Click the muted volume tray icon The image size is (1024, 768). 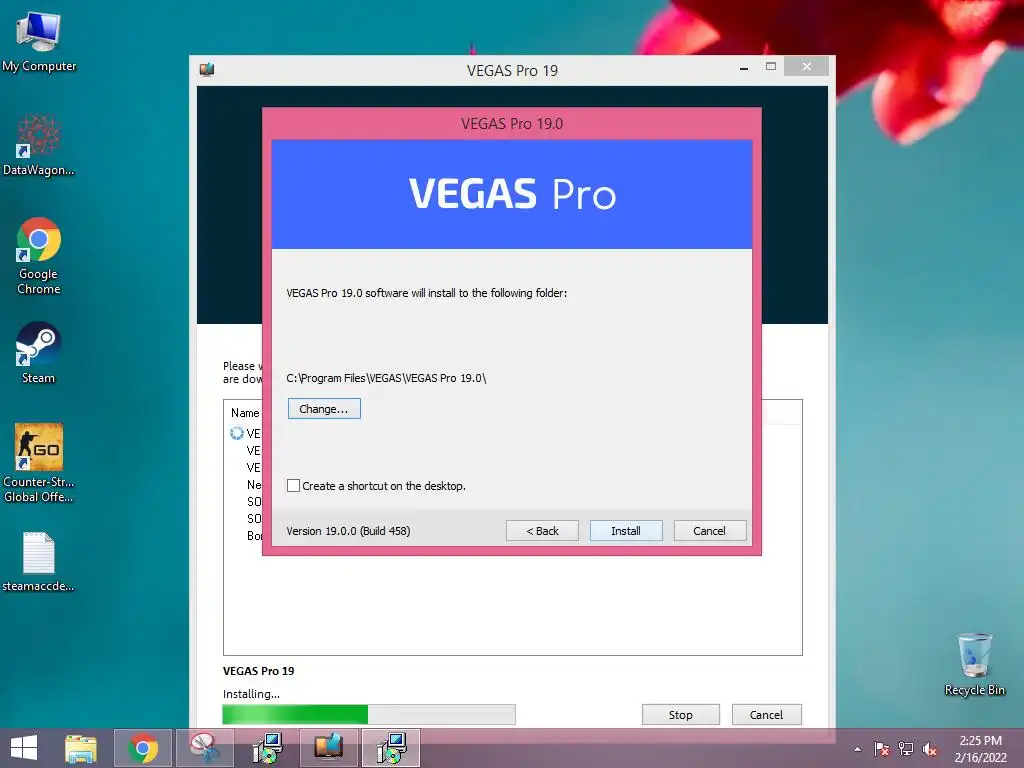pyautogui.click(x=930, y=749)
